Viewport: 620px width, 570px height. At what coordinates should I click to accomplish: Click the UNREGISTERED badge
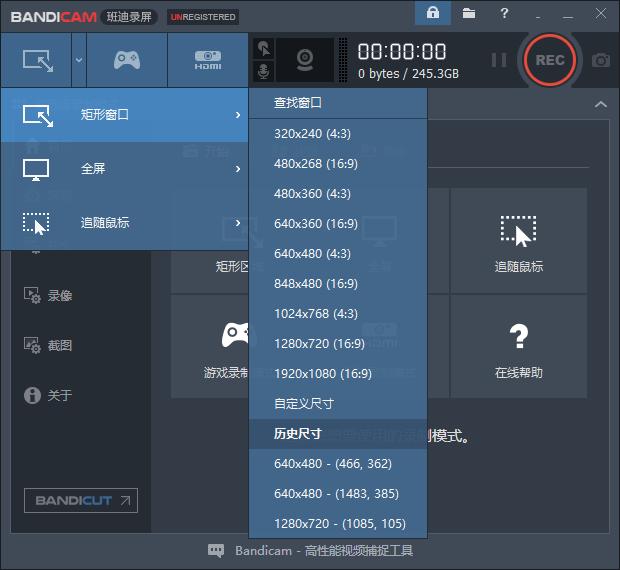(203, 17)
